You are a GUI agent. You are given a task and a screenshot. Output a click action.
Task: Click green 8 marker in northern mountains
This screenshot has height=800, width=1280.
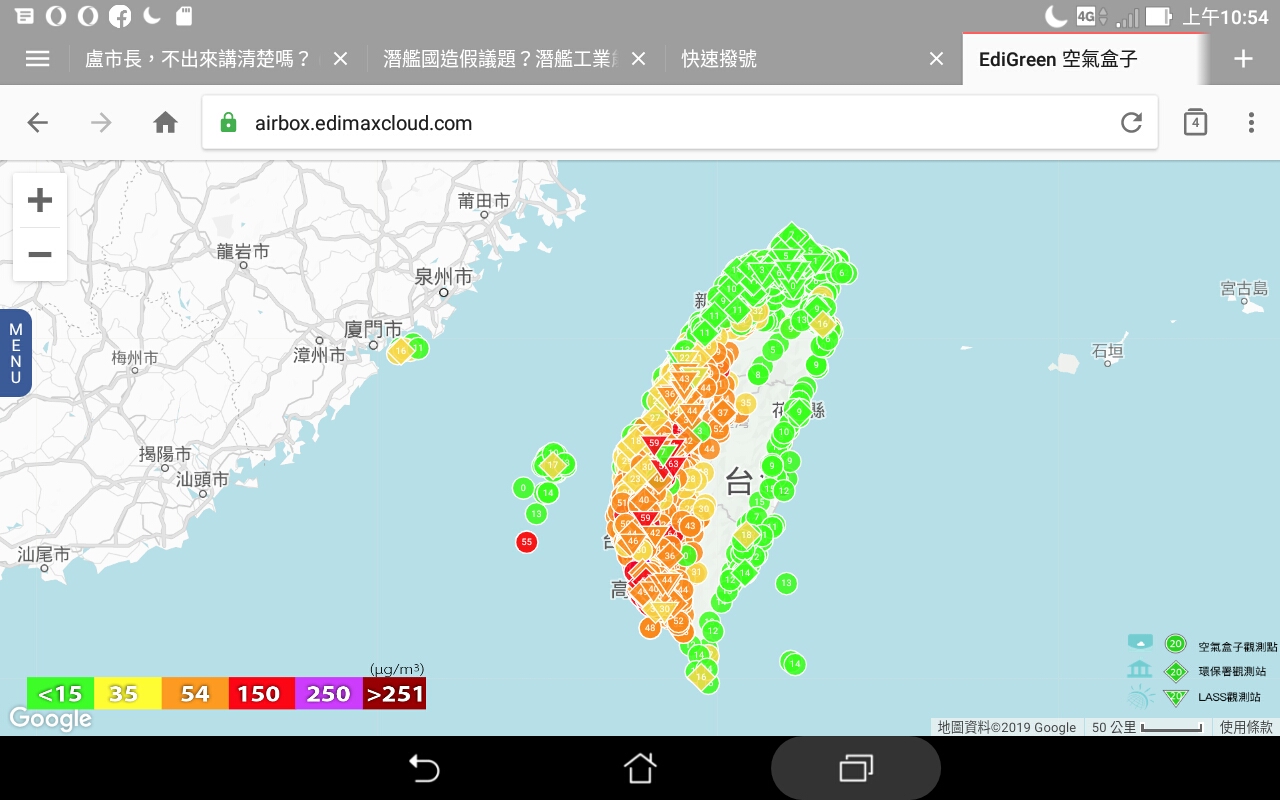tap(757, 375)
